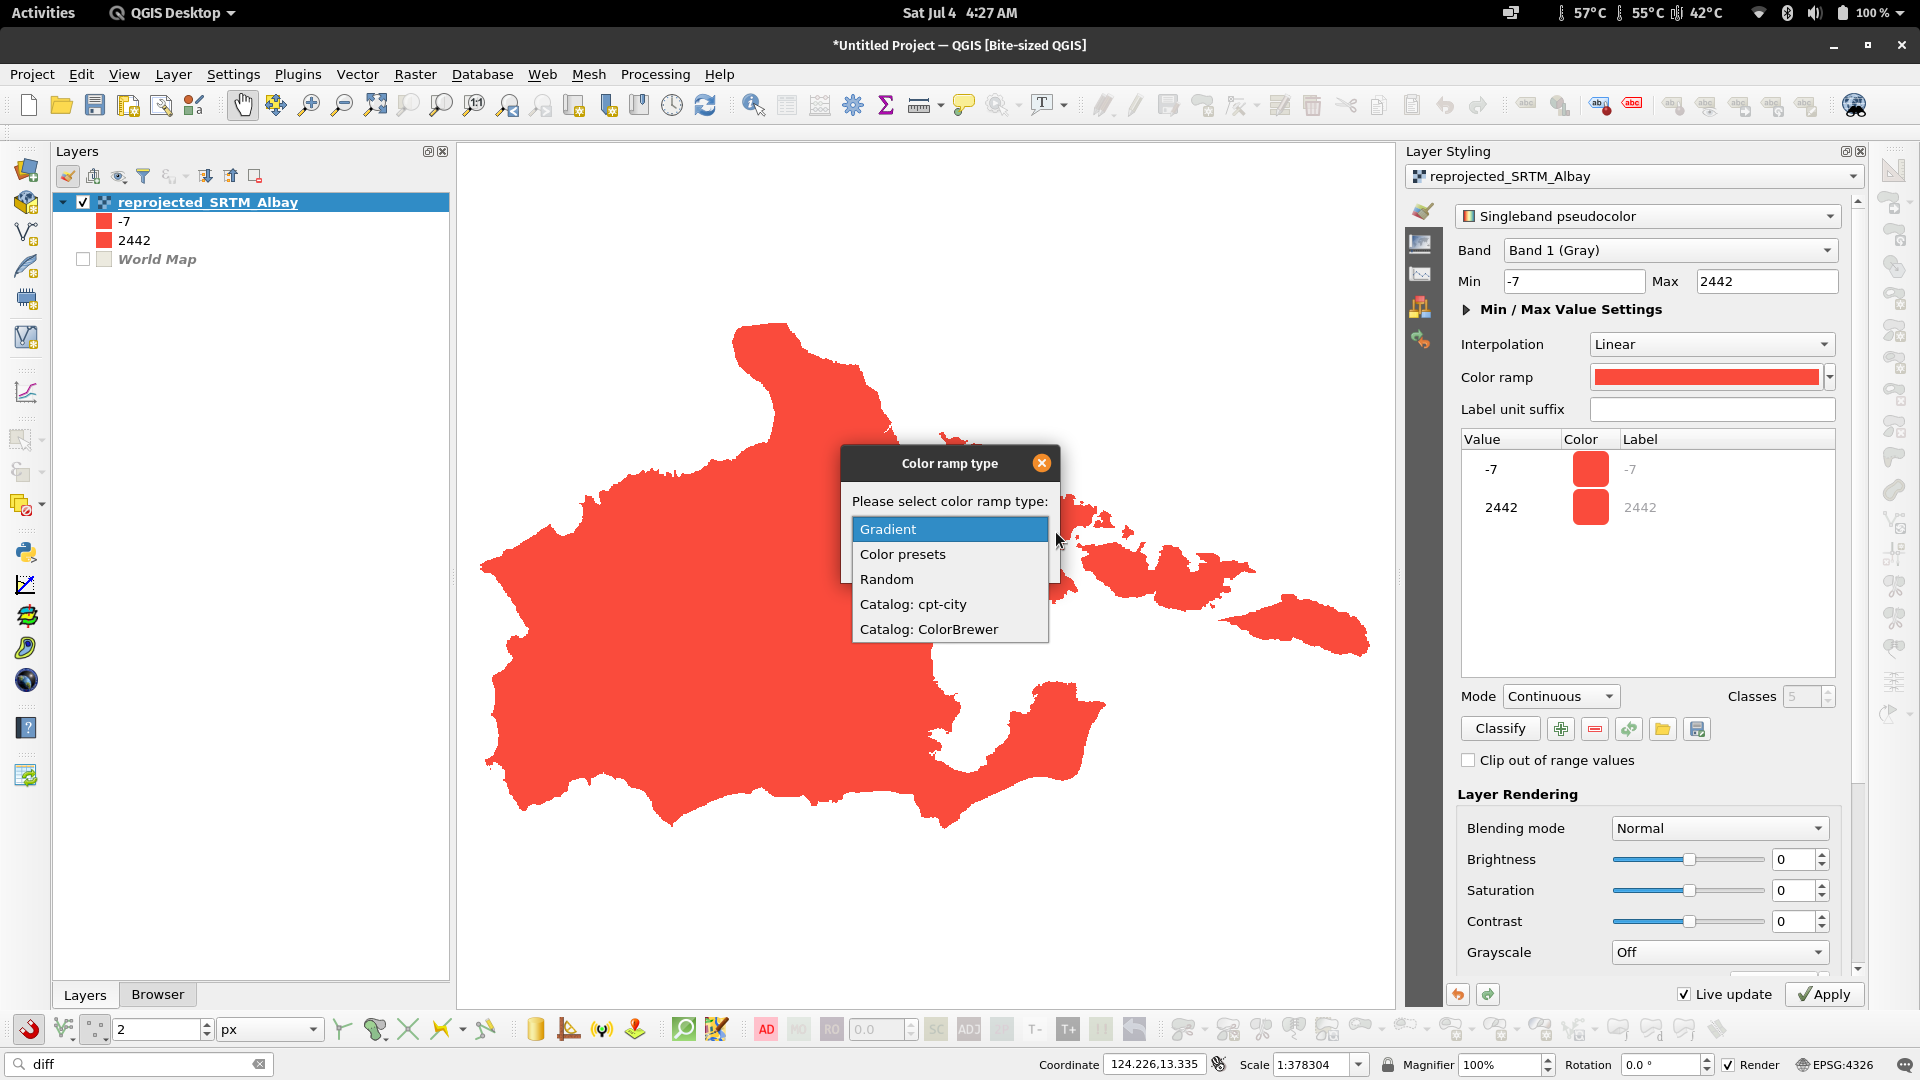Check Clip out of range values
1920x1080 pixels.
[x=1468, y=760]
